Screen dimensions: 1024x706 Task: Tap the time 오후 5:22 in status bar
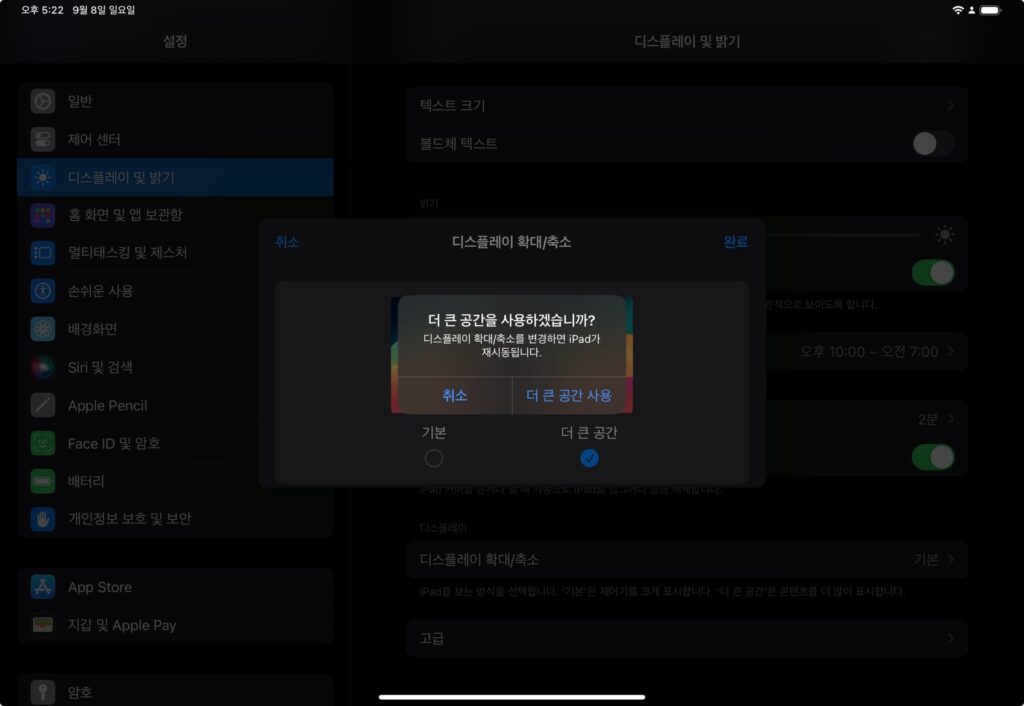click(42, 10)
